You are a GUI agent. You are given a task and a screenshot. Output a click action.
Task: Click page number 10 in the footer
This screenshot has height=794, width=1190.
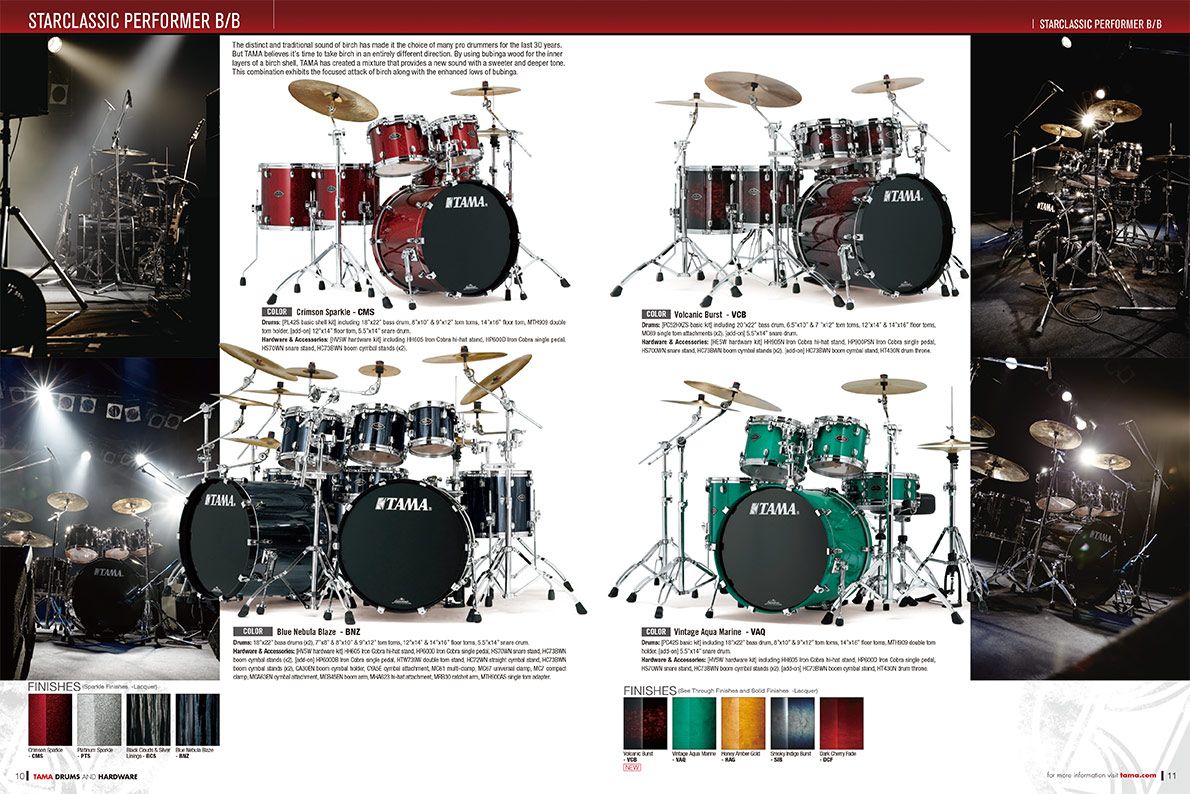tap(19, 777)
